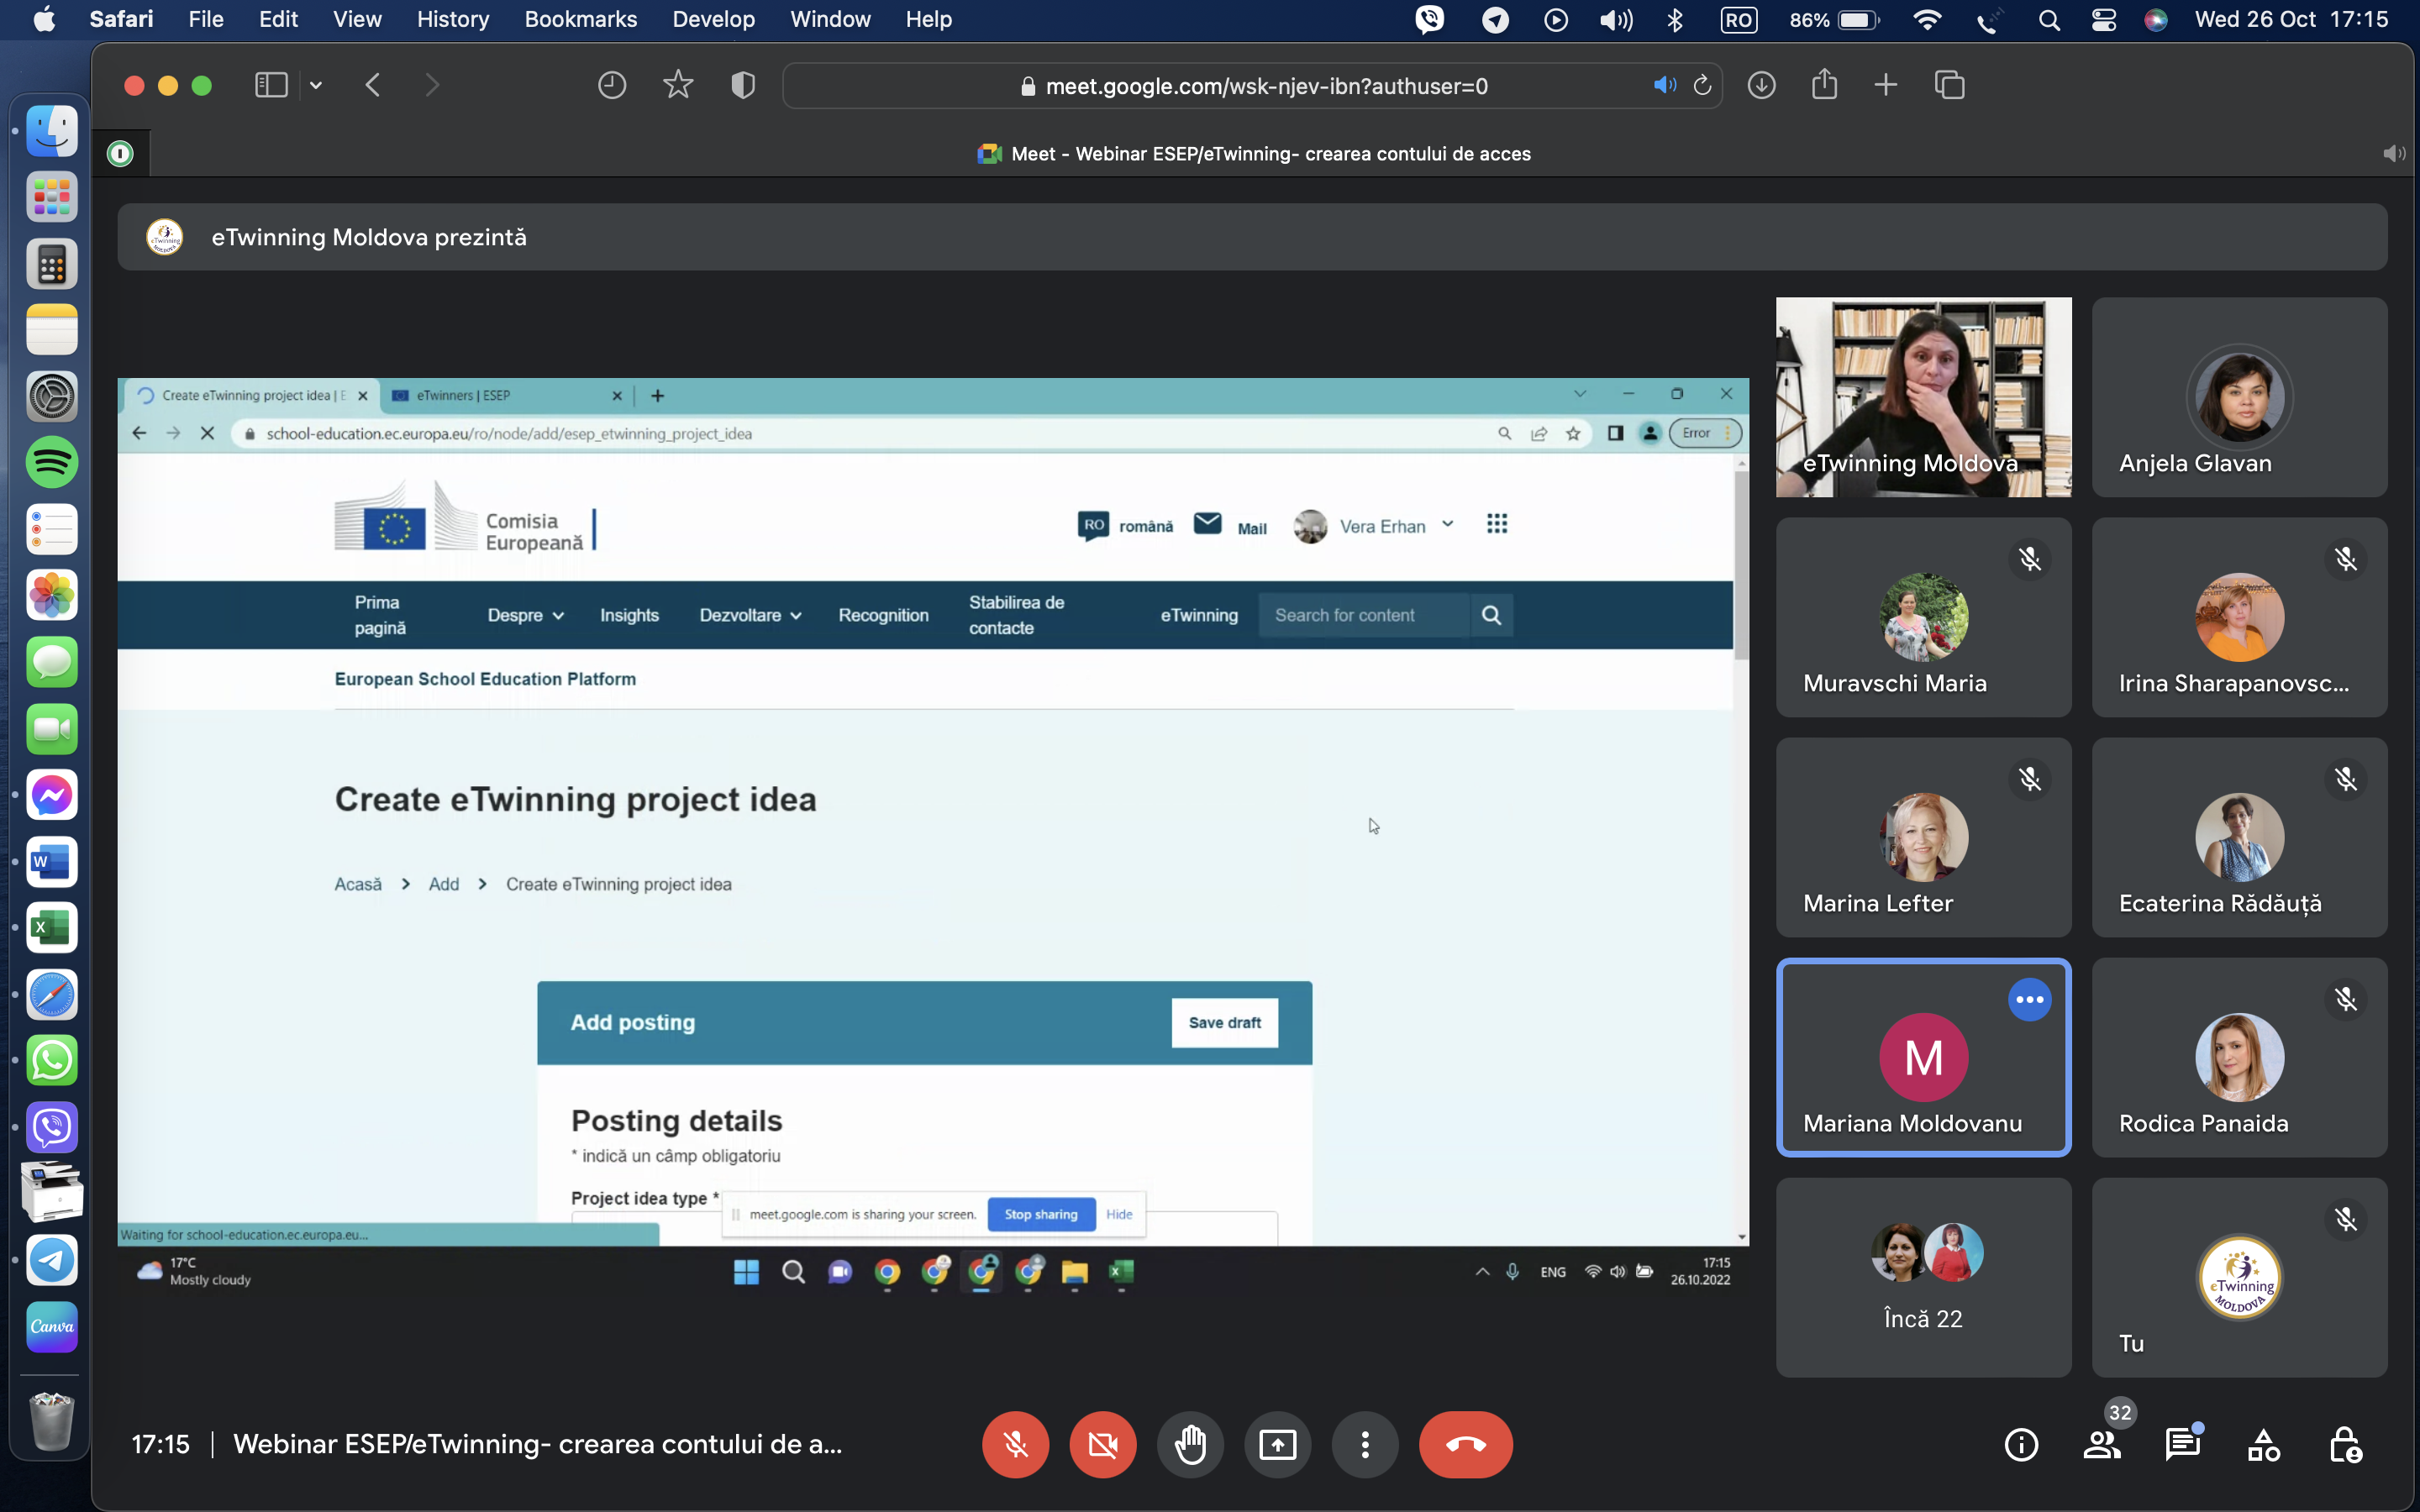Click Search for content field
The image size is (2420, 1512).
1364,615
